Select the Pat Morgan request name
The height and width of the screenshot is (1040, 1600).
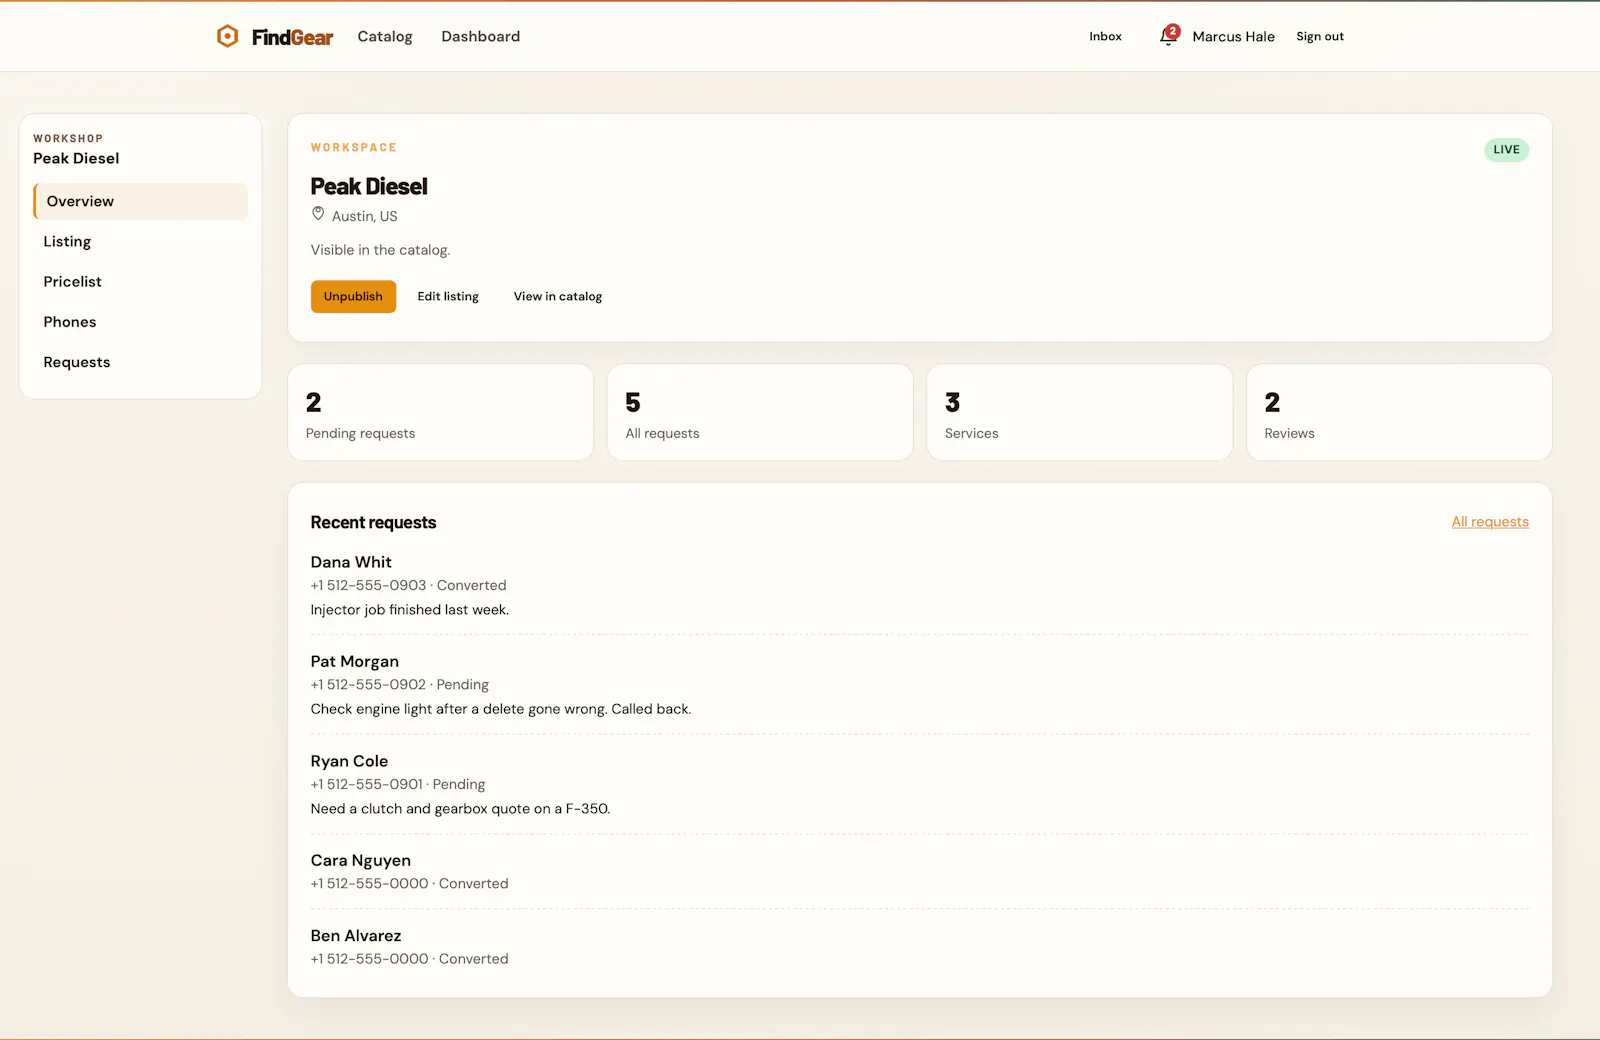tap(354, 661)
